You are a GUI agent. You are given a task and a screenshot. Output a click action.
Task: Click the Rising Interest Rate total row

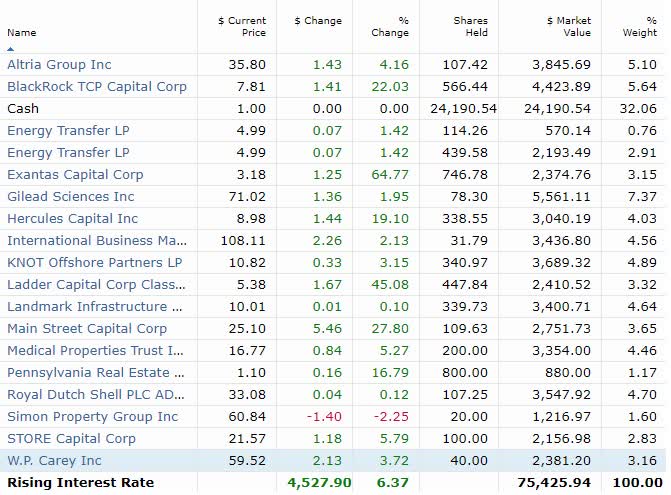[81, 482]
